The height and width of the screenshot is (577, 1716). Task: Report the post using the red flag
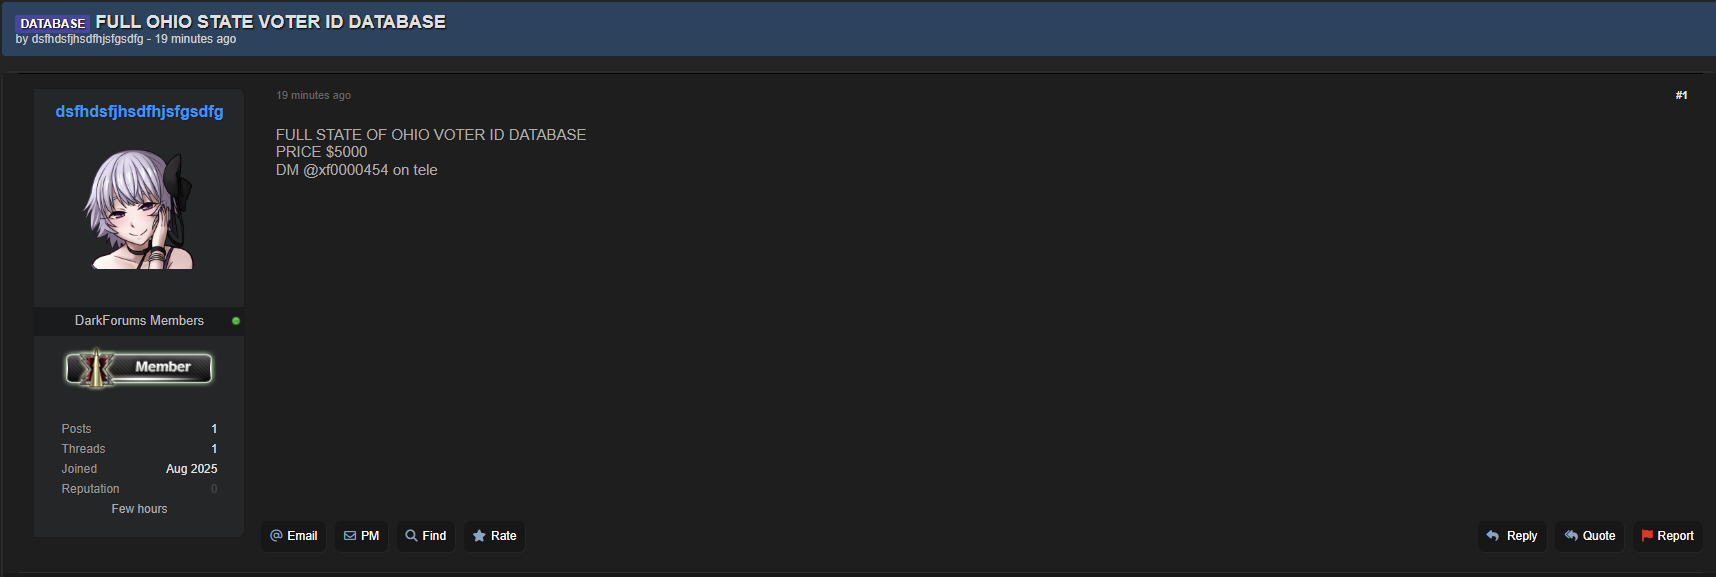click(1667, 536)
